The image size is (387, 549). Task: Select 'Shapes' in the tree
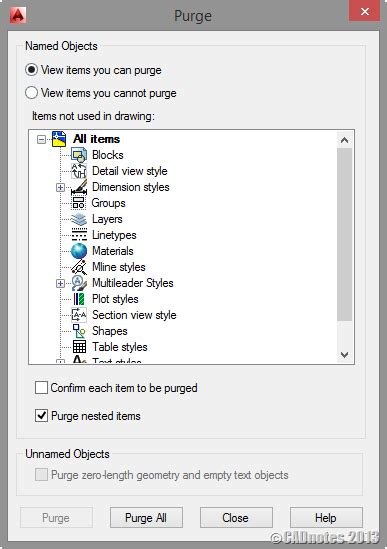110,331
